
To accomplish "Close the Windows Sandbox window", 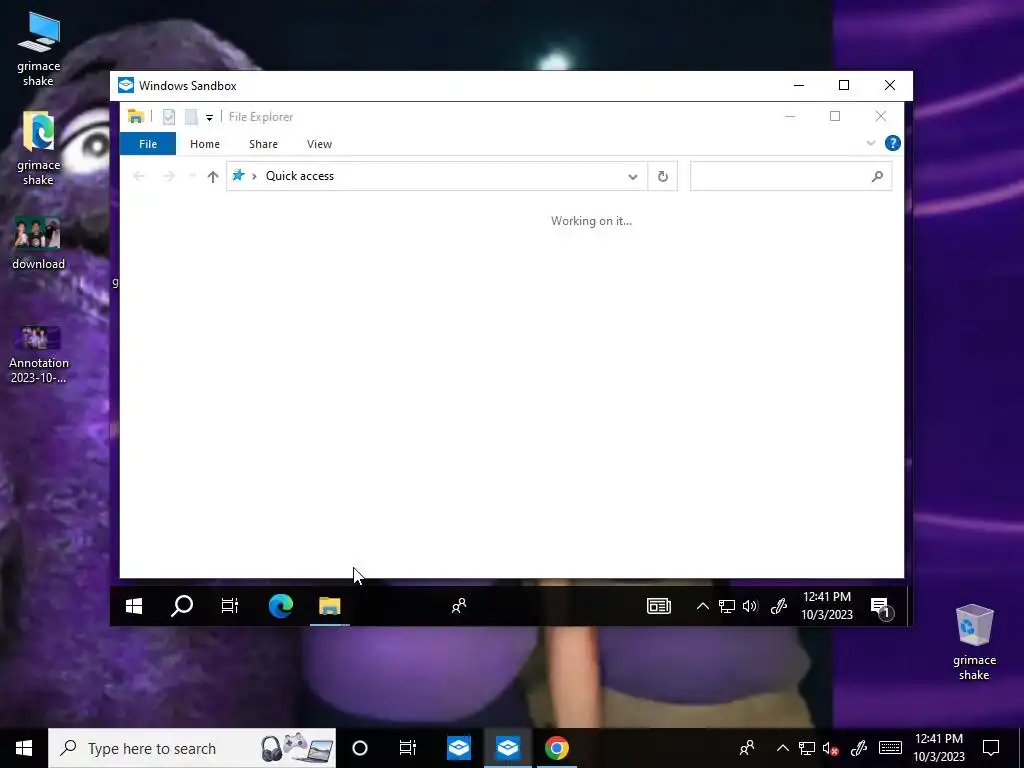I will point(889,86).
